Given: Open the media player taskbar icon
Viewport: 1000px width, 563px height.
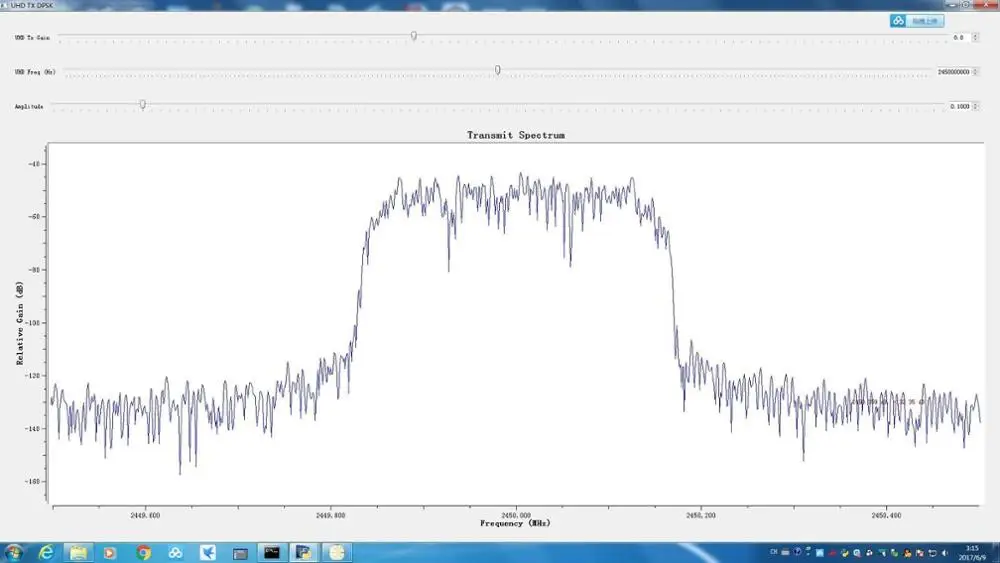Looking at the screenshot, I should point(110,552).
